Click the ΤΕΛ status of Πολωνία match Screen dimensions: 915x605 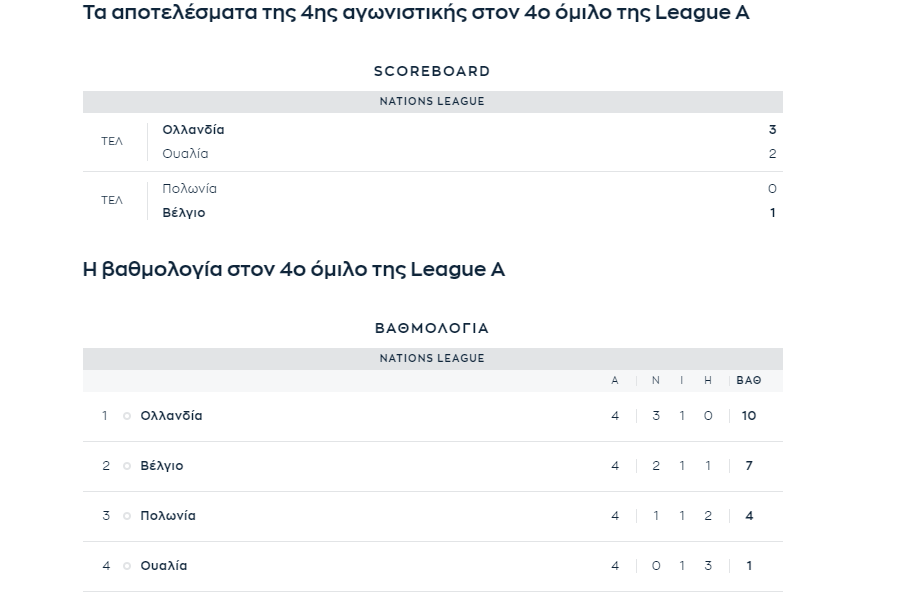pos(112,200)
